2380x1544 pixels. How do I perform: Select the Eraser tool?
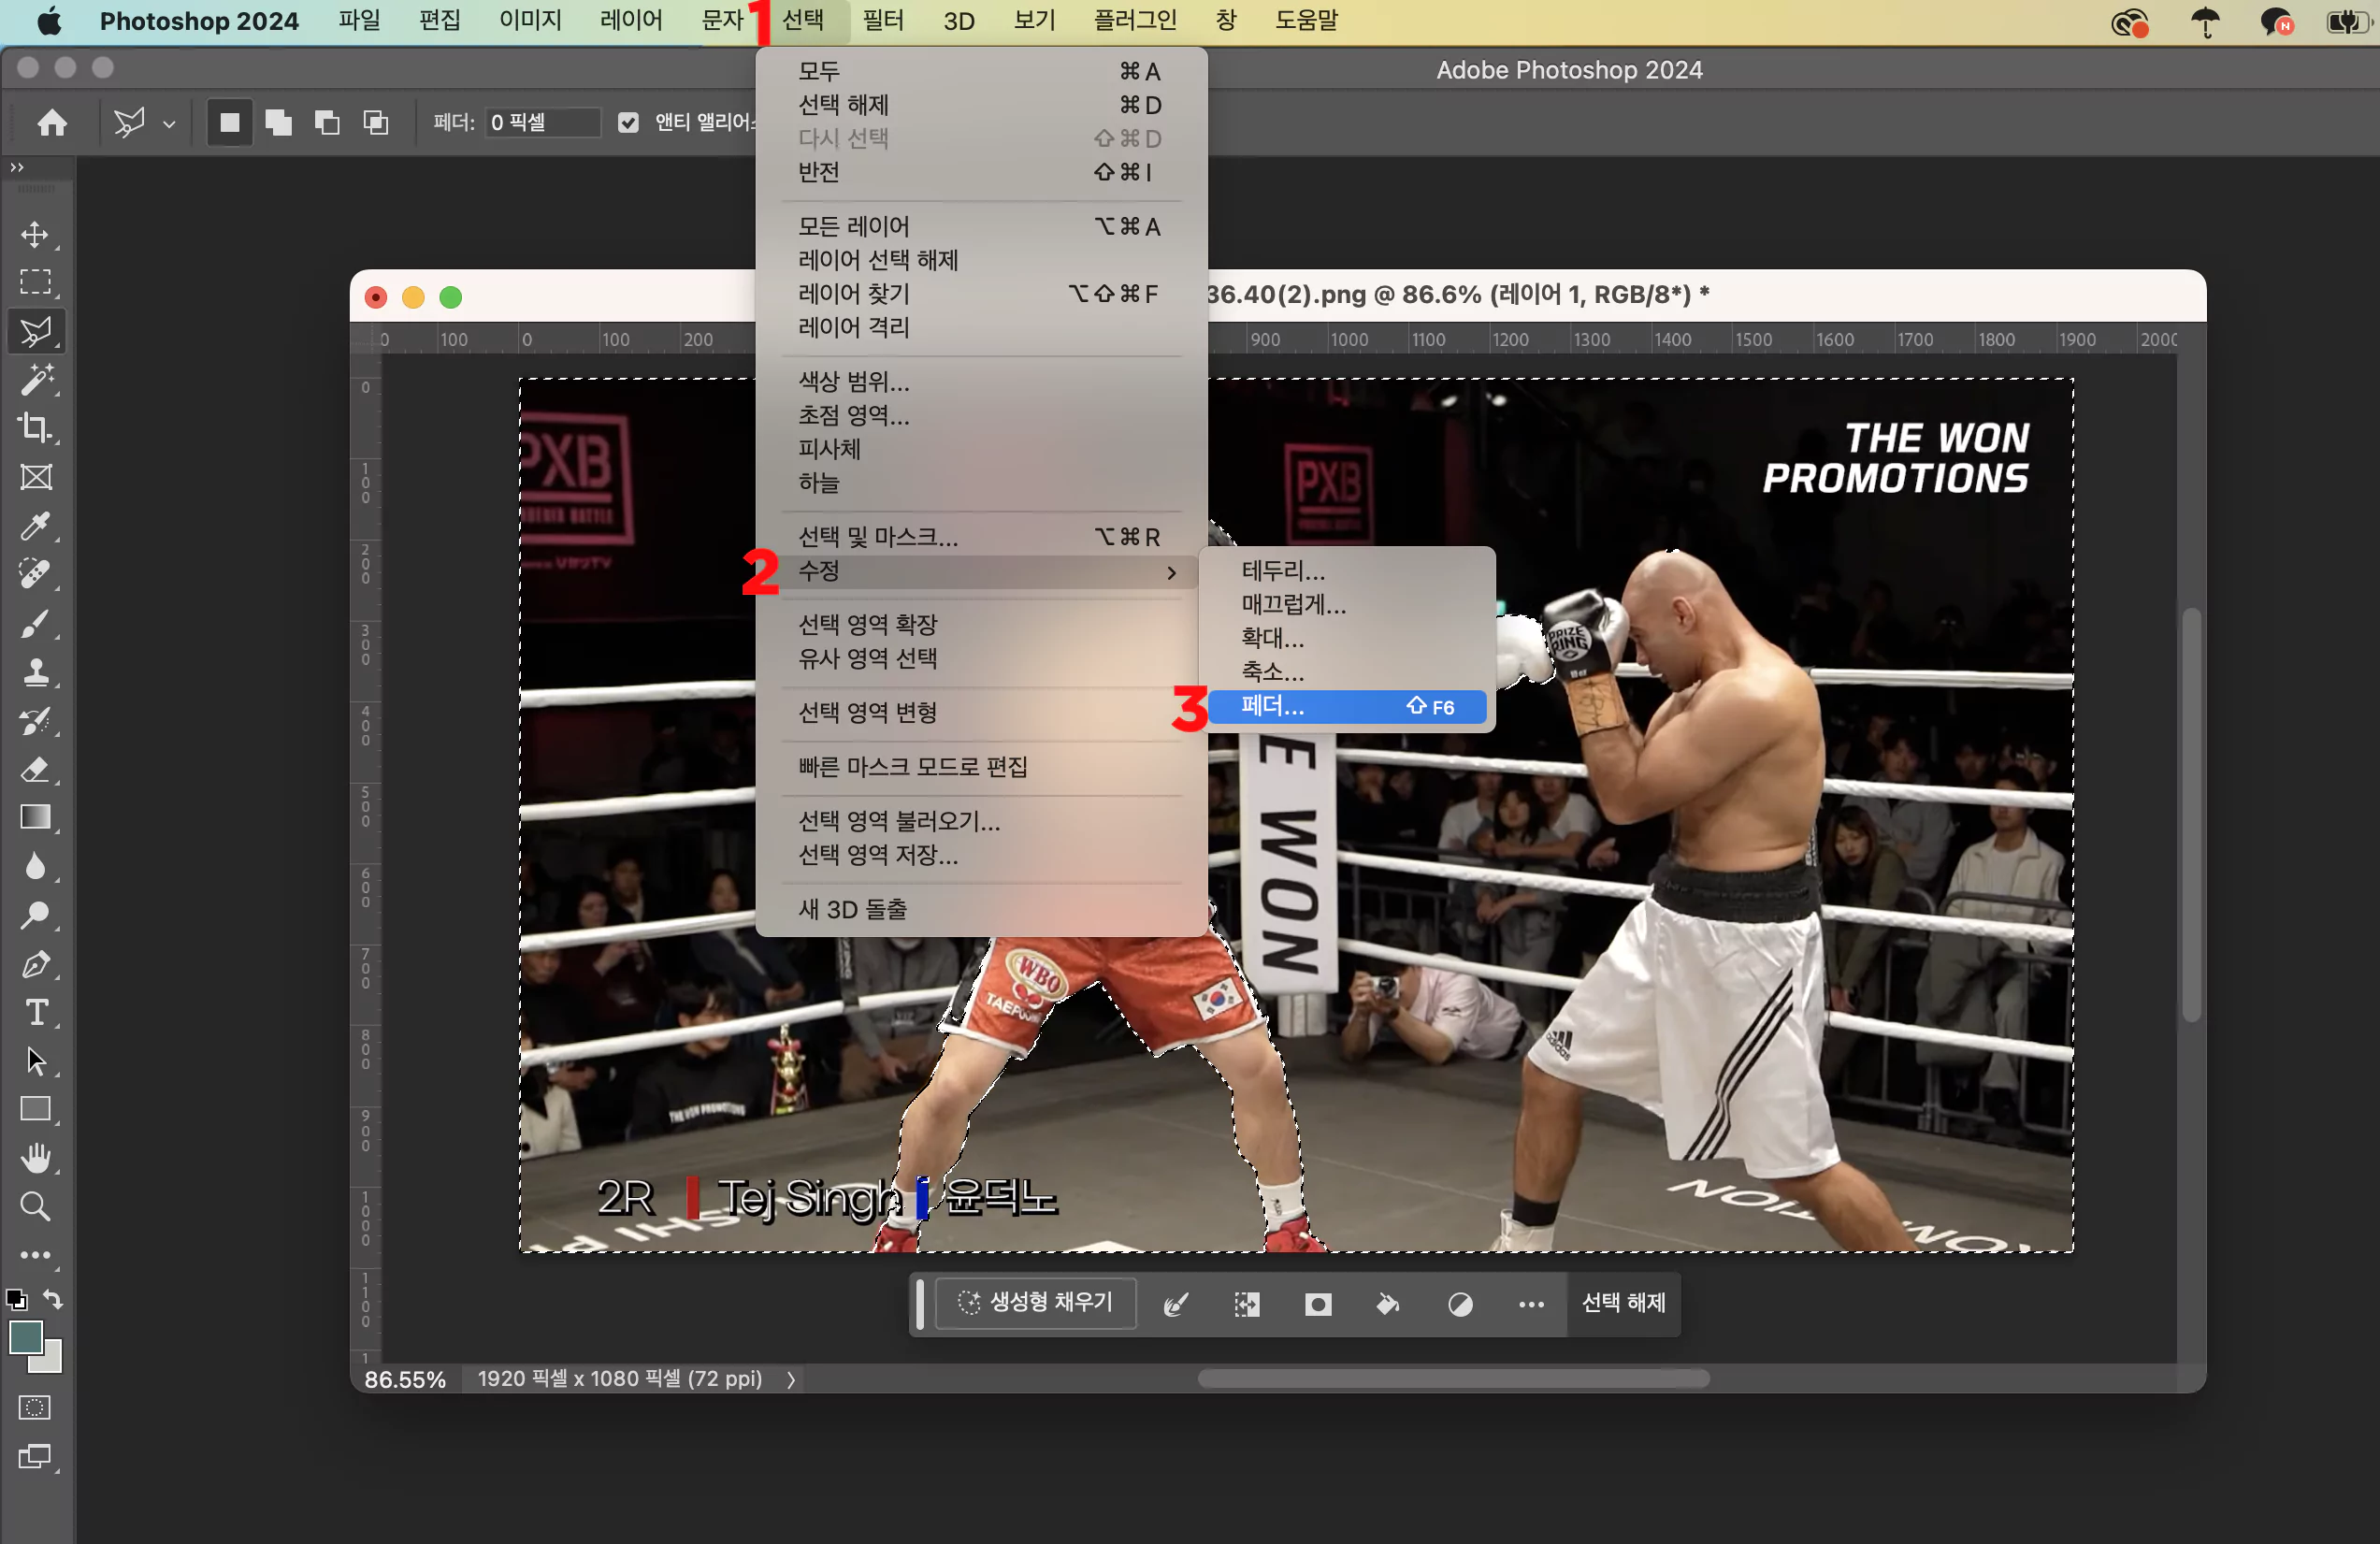click(x=36, y=769)
